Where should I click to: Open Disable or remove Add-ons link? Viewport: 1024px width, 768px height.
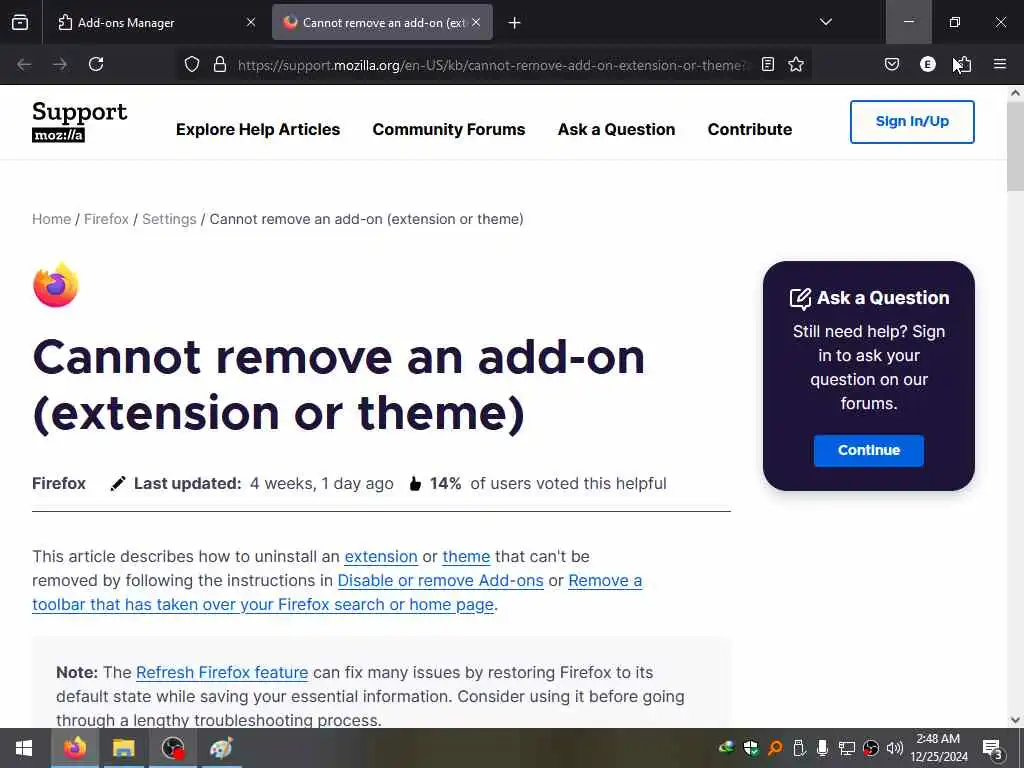click(441, 581)
